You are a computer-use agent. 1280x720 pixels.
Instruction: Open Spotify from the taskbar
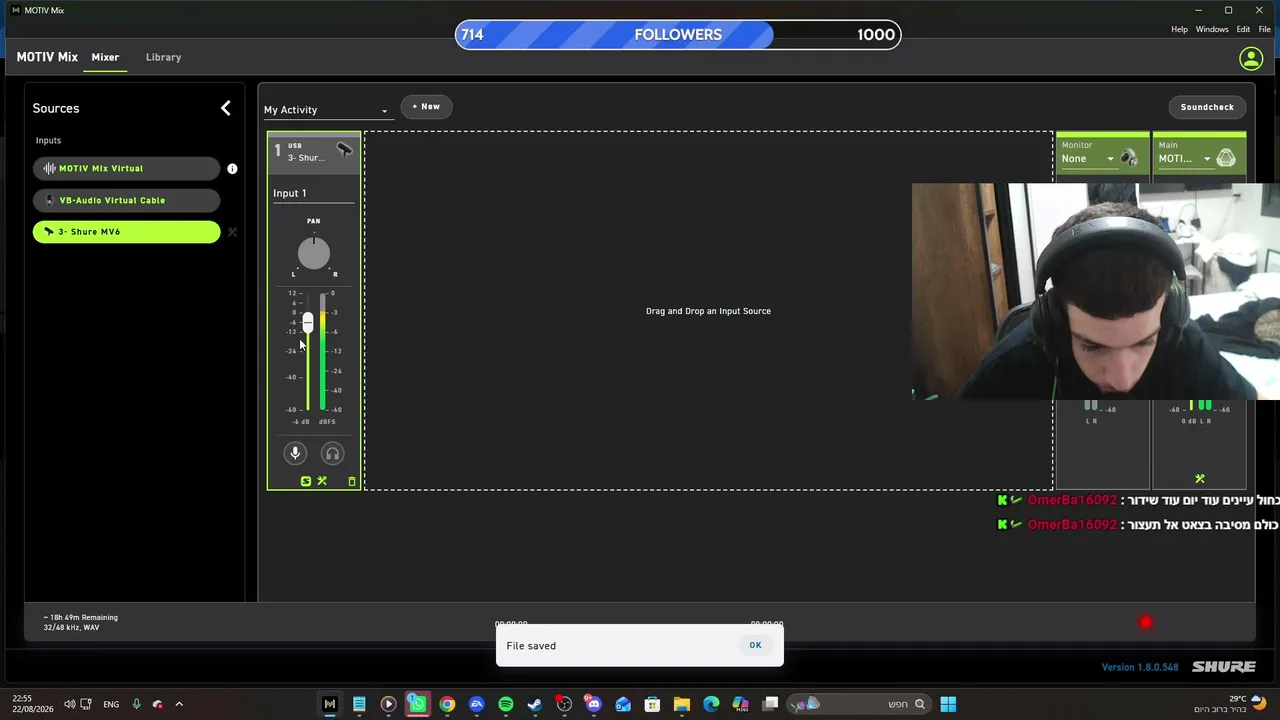pos(506,704)
